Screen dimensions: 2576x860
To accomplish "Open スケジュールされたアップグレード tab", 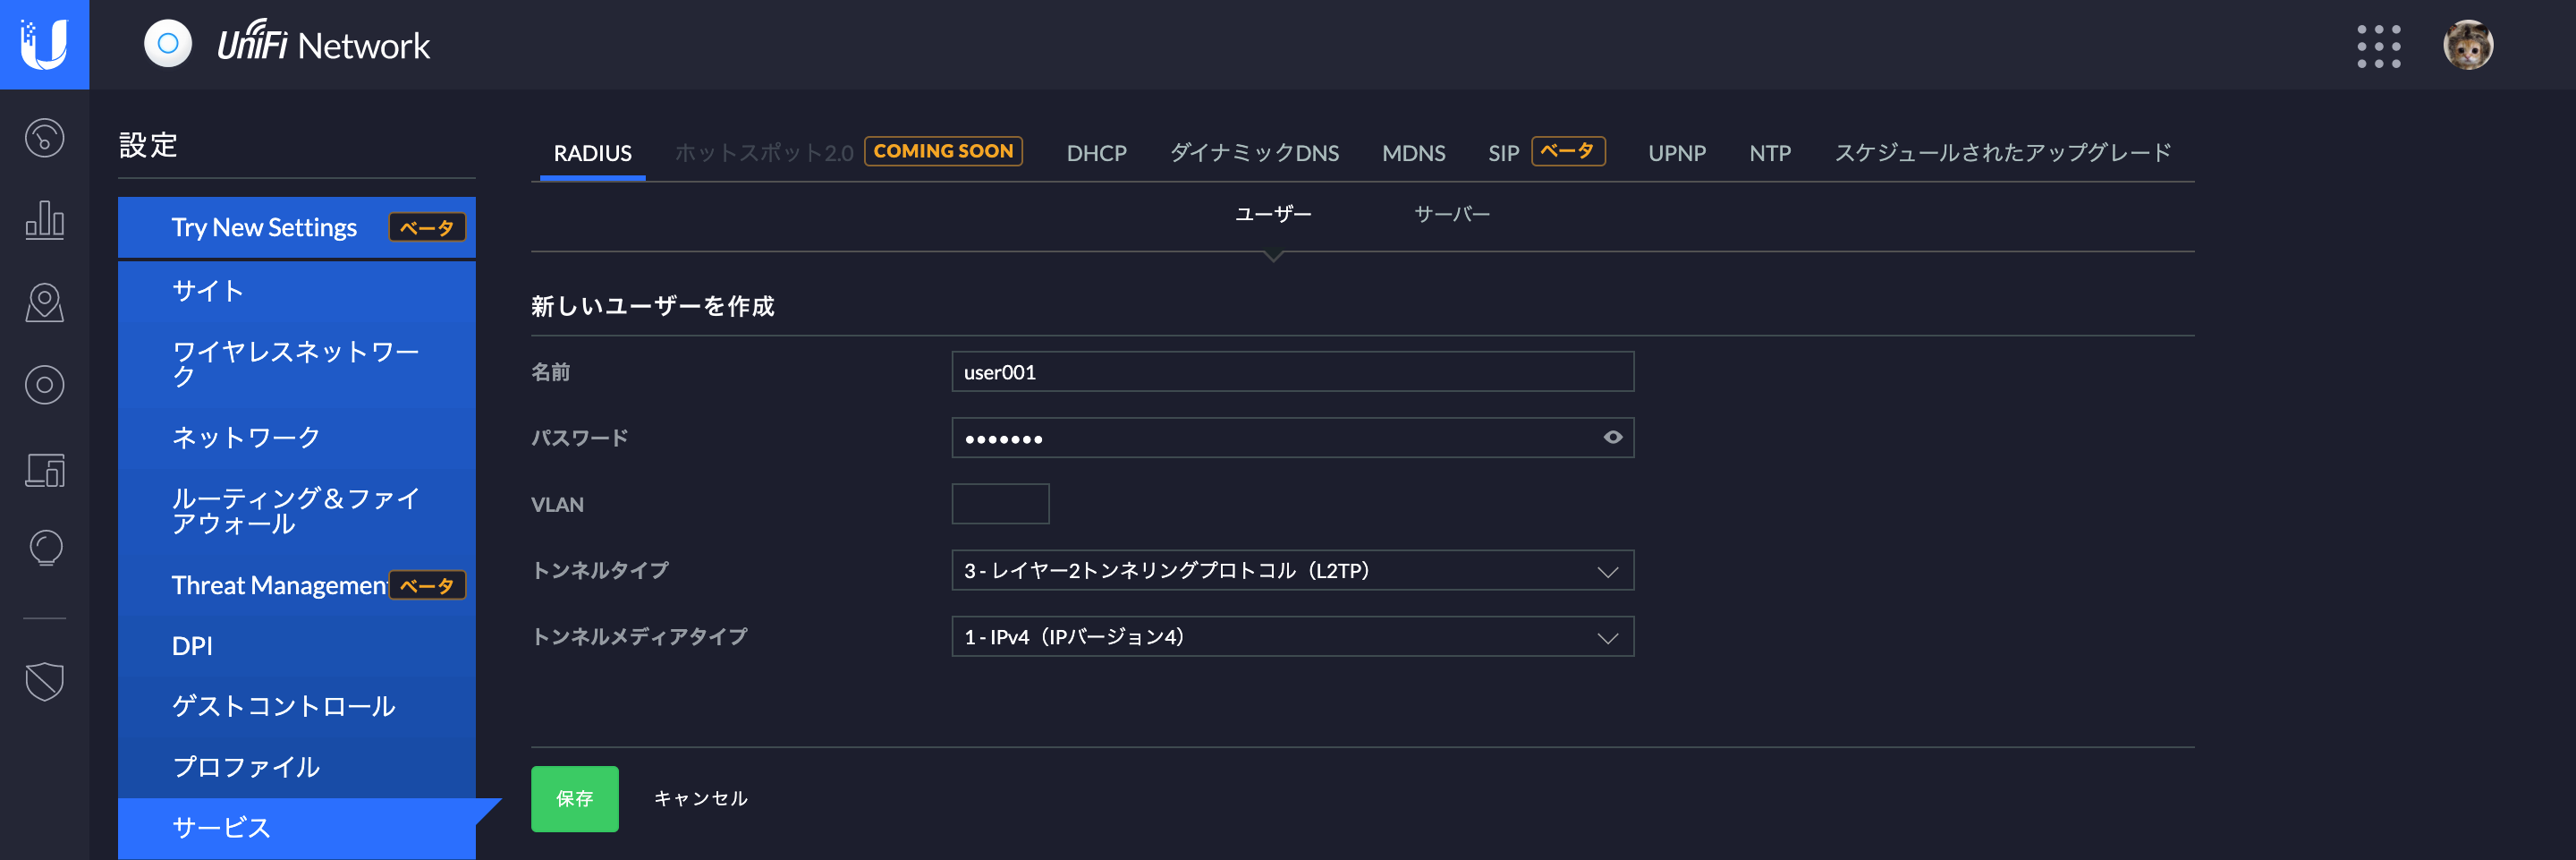I will [2002, 153].
